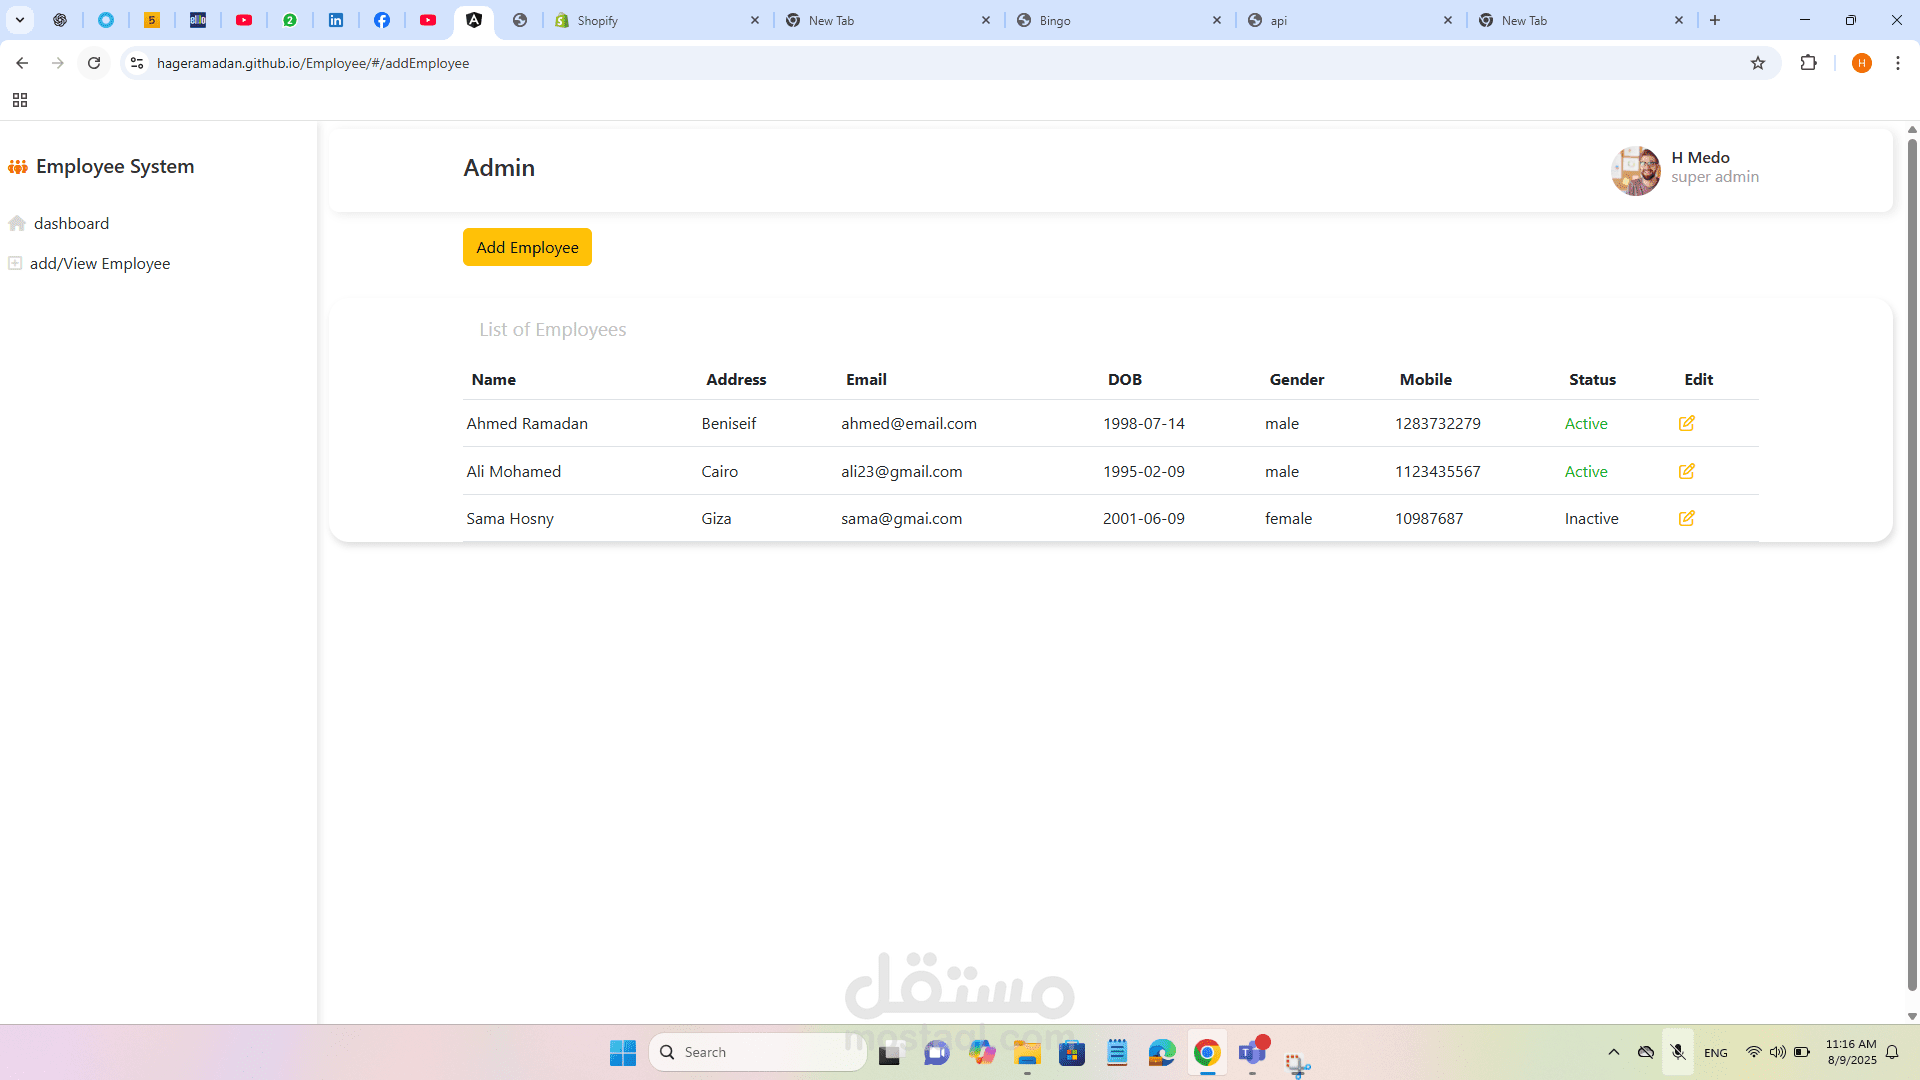This screenshot has width=1920, height=1080.
Task: Toggle the microphone mute tray icon
Action: (x=1678, y=1052)
